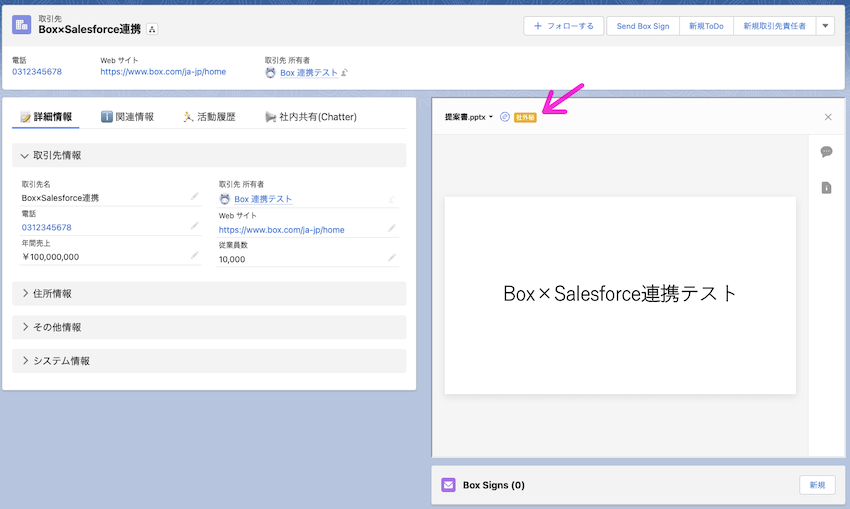Switch to the 詳細情報 tab
Image resolution: width=850 pixels, height=509 pixels.
pyautogui.click(x=46, y=117)
